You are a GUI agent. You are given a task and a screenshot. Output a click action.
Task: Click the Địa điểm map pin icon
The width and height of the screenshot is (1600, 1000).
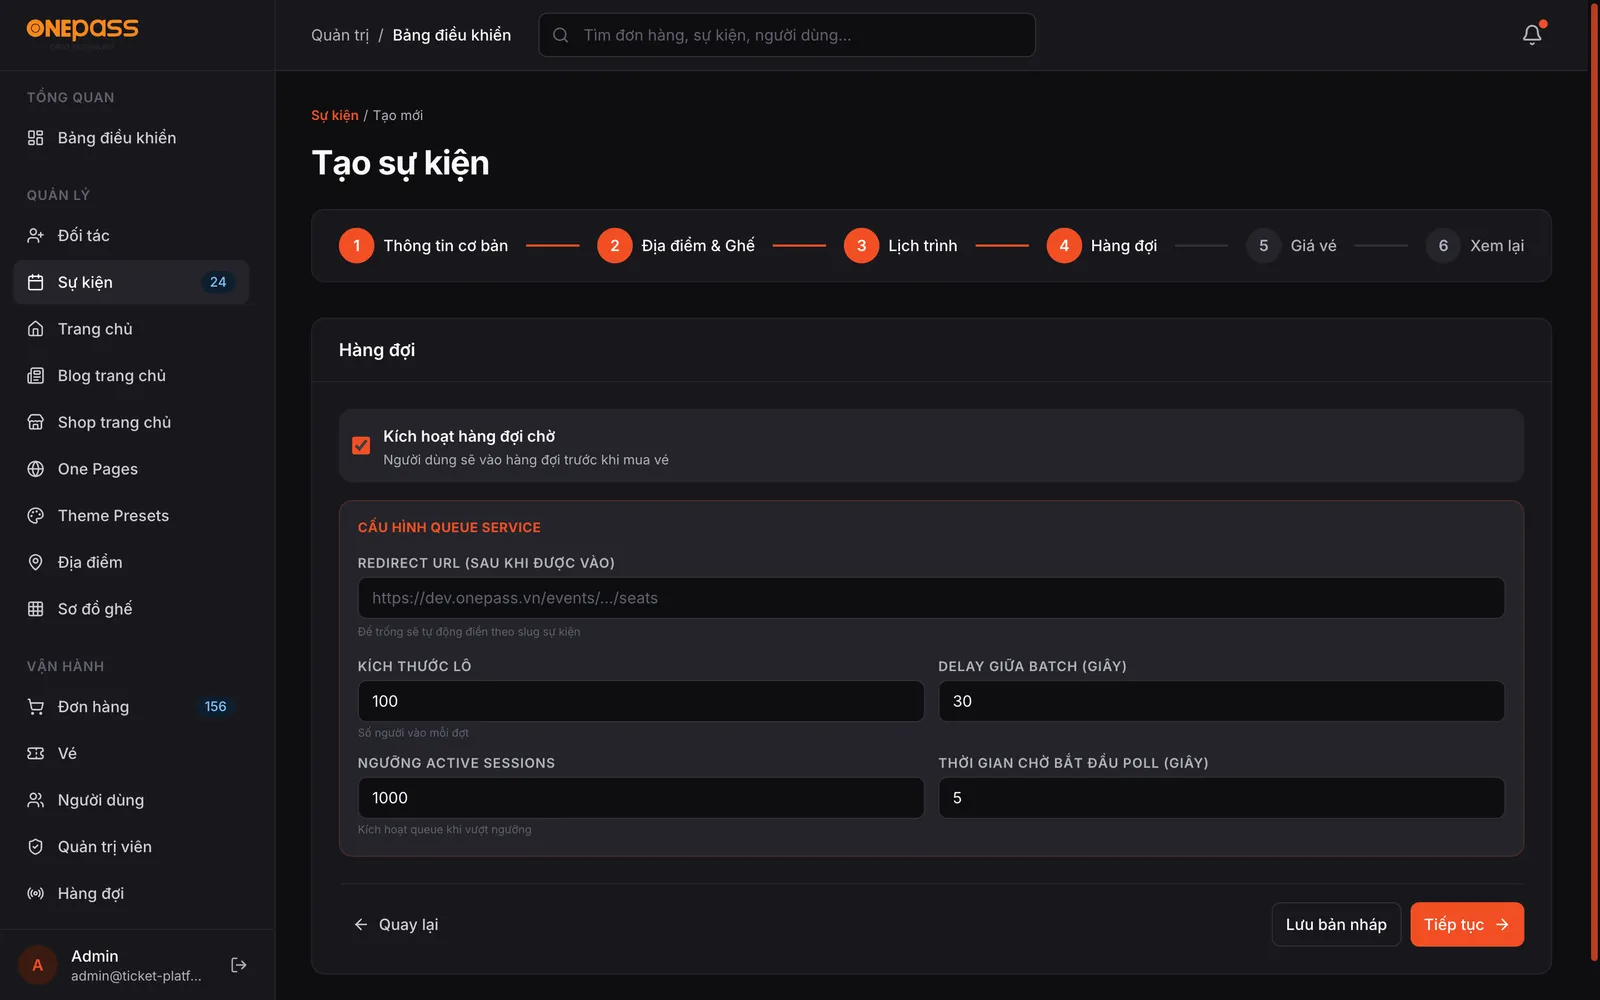35,562
